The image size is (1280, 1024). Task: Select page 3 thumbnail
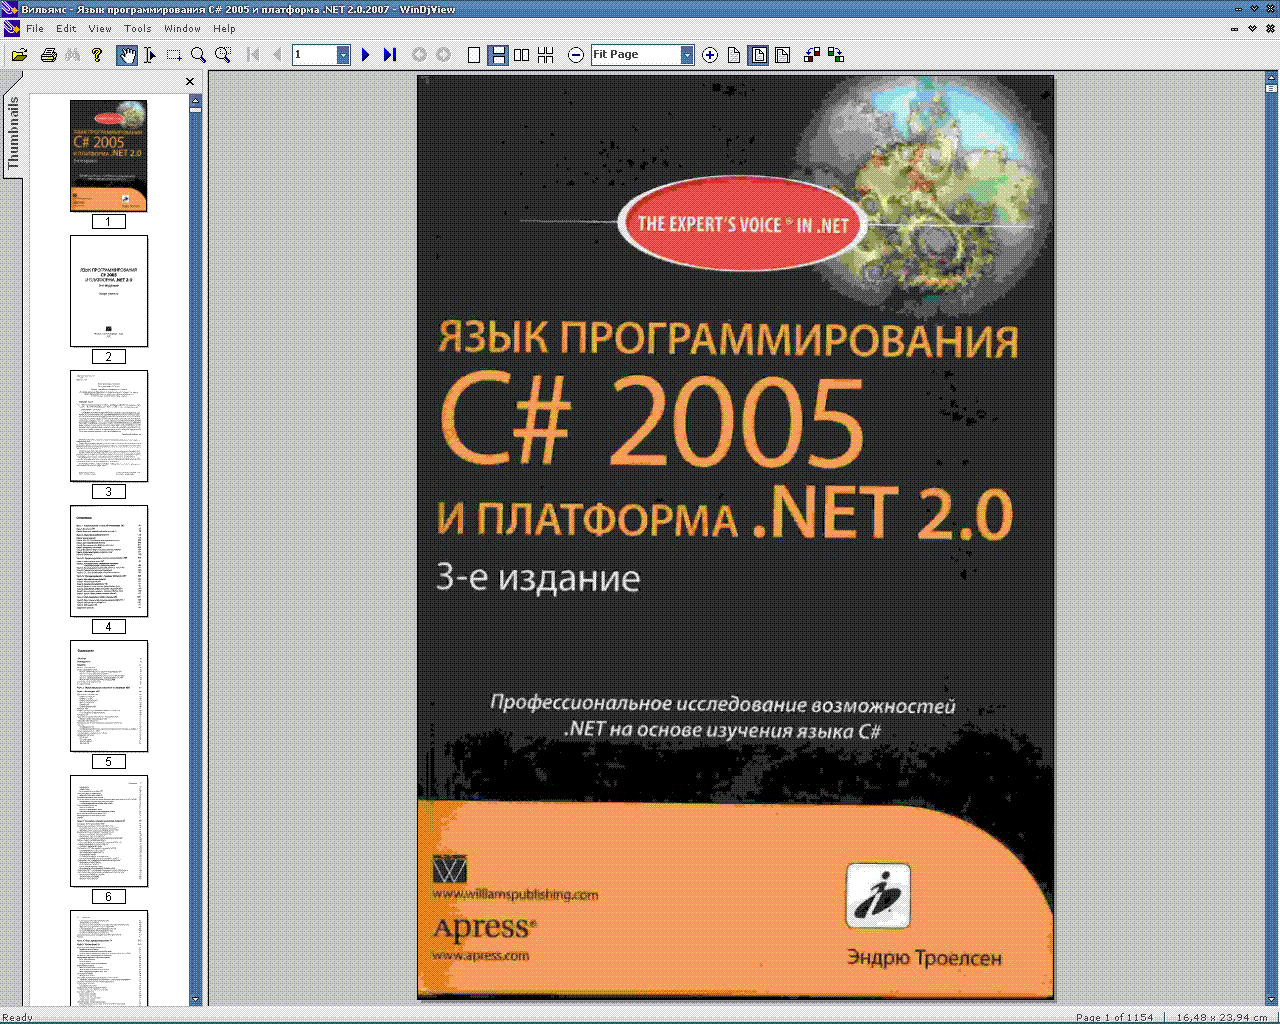point(109,426)
